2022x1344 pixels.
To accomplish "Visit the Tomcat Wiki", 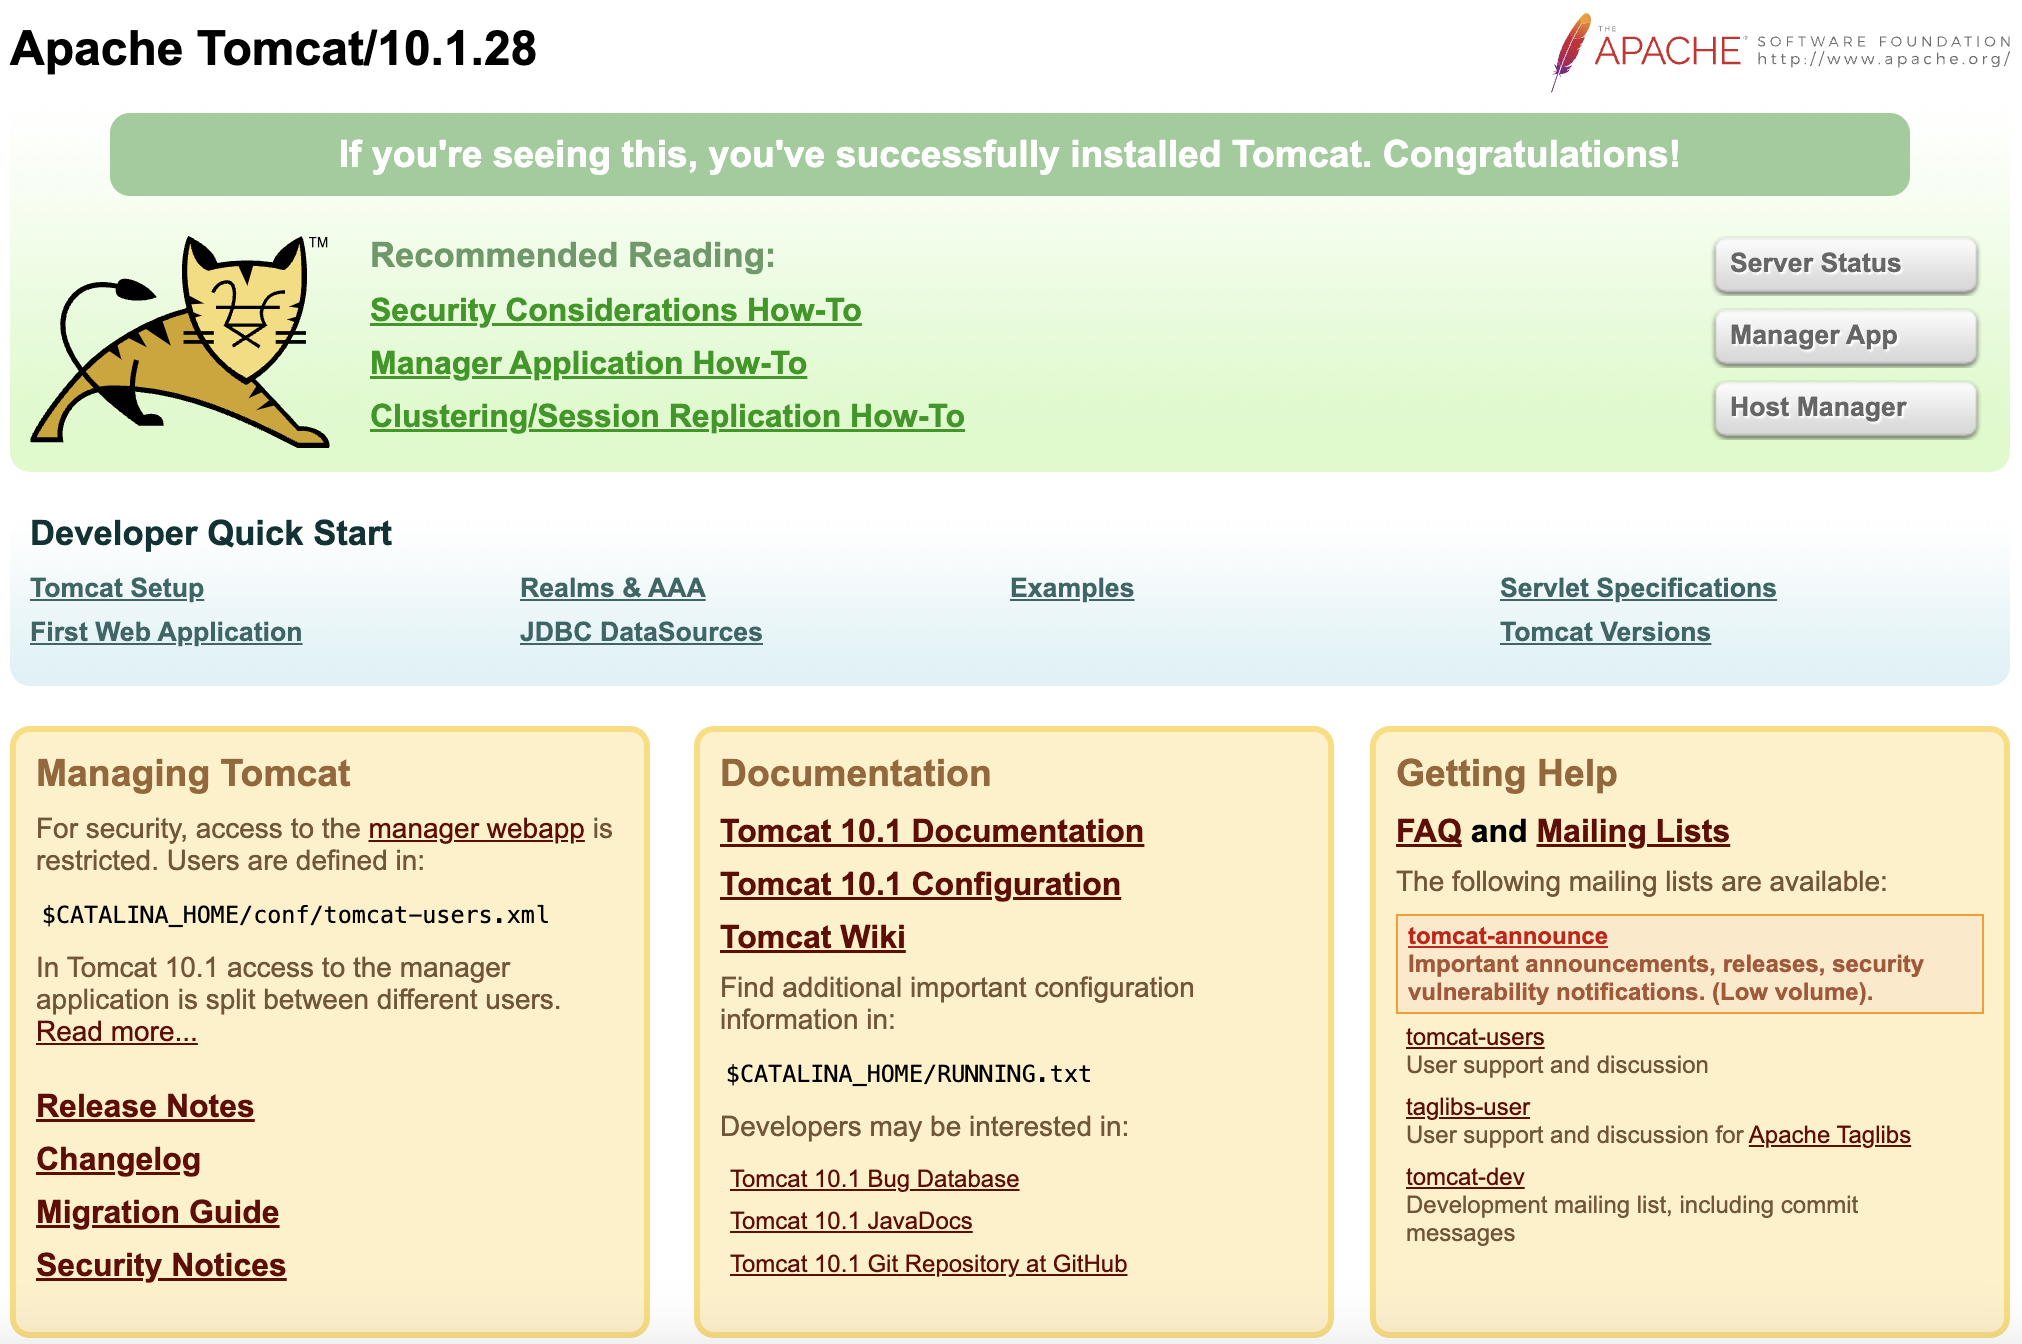I will [812, 937].
